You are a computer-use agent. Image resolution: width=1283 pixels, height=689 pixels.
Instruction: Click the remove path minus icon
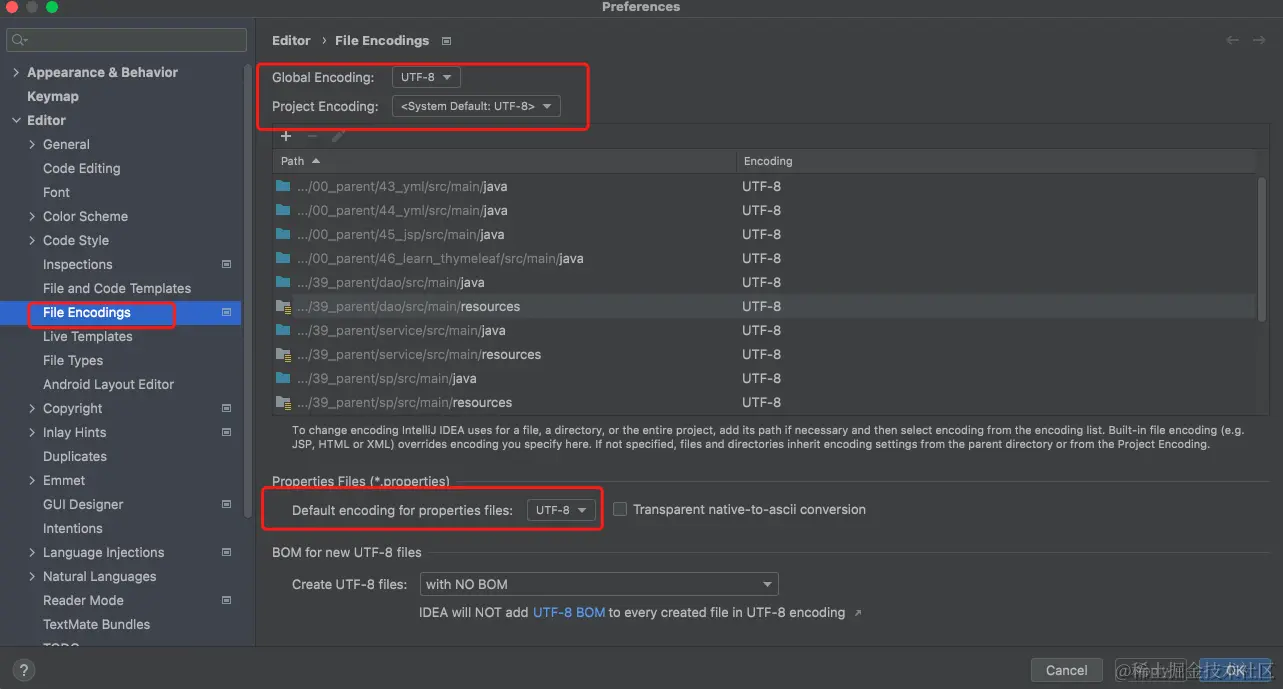(x=312, y=136)
